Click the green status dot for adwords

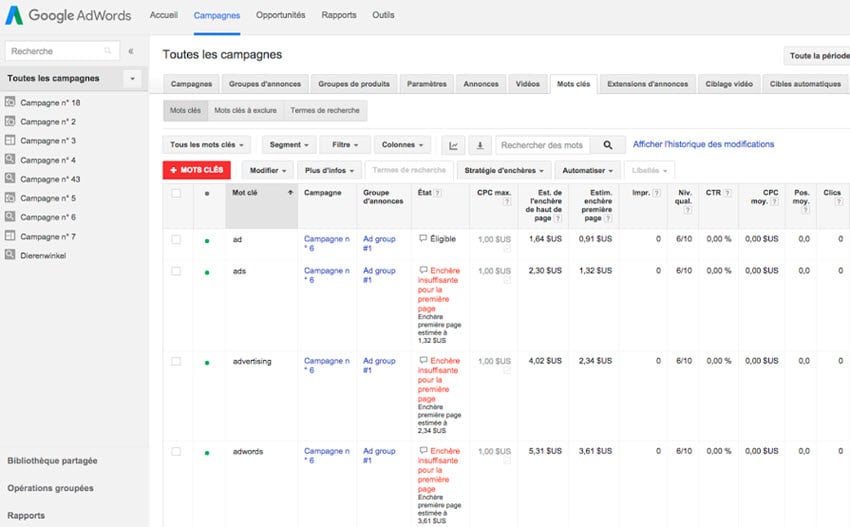207,453
